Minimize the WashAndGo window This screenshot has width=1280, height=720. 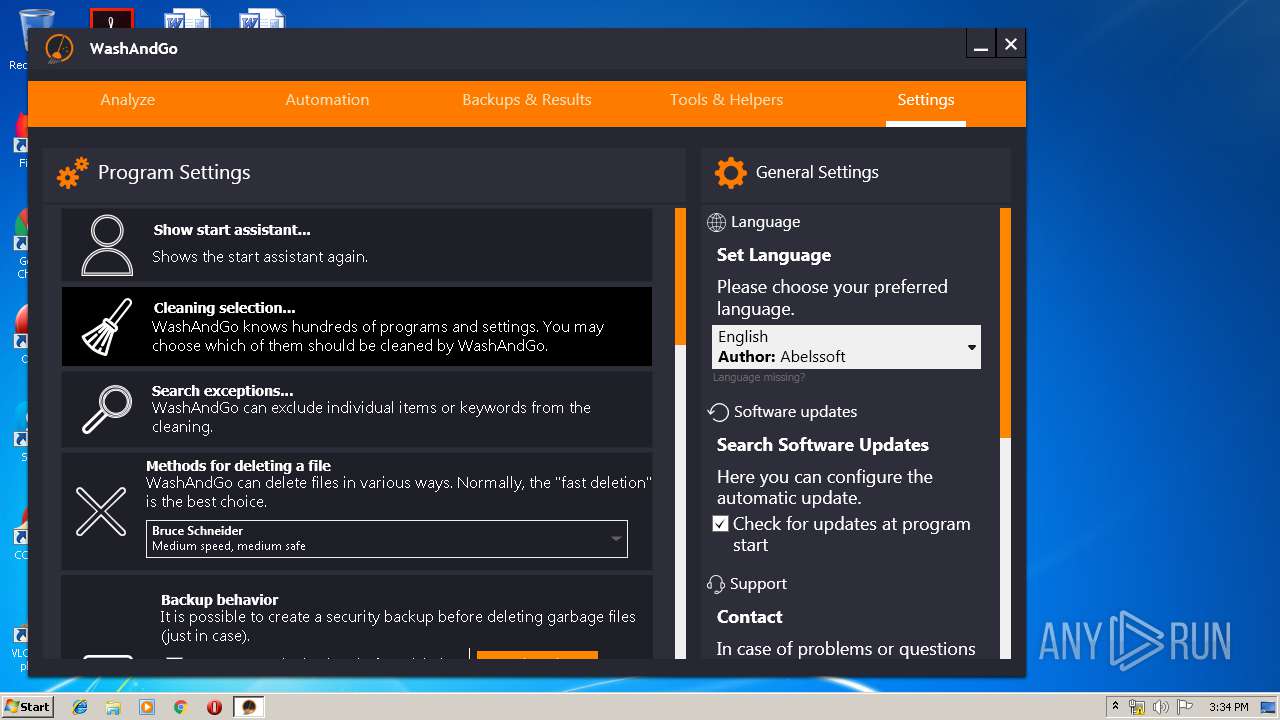[x=981, y=44]
